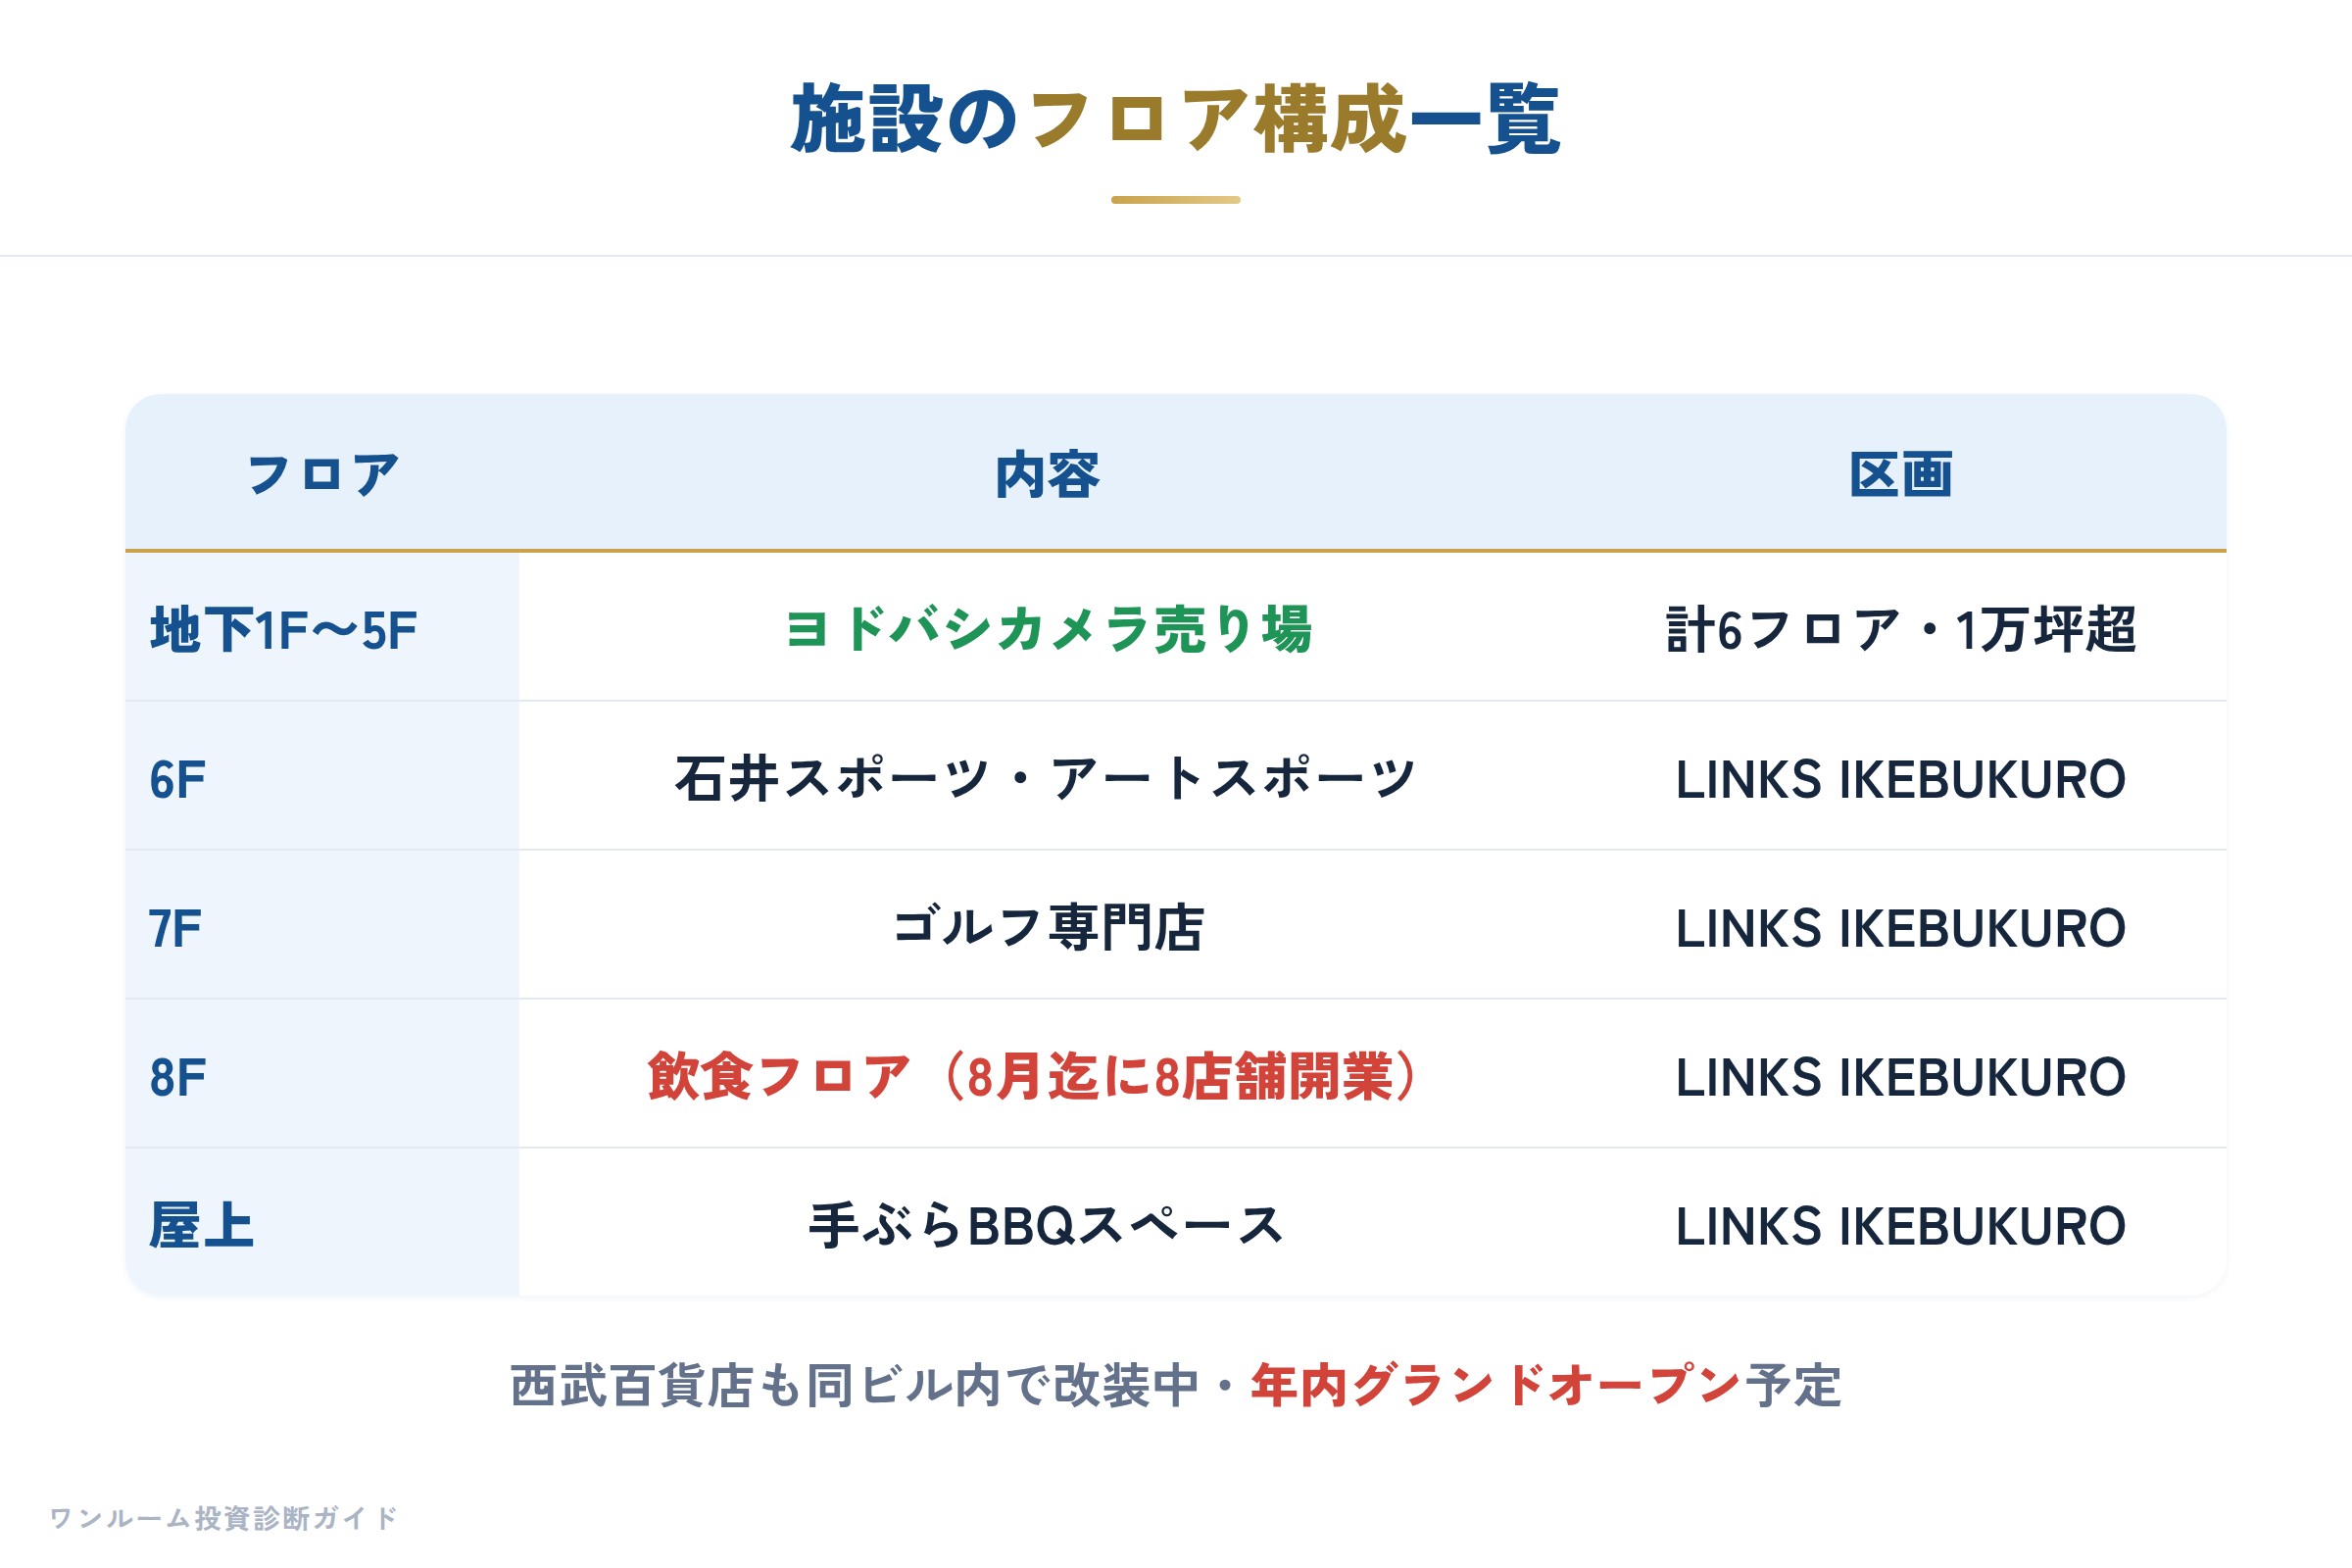Select the 6F row label
Image resolution: width=2352 pixels, height=1568 pixels.
[x=178, y=780]
